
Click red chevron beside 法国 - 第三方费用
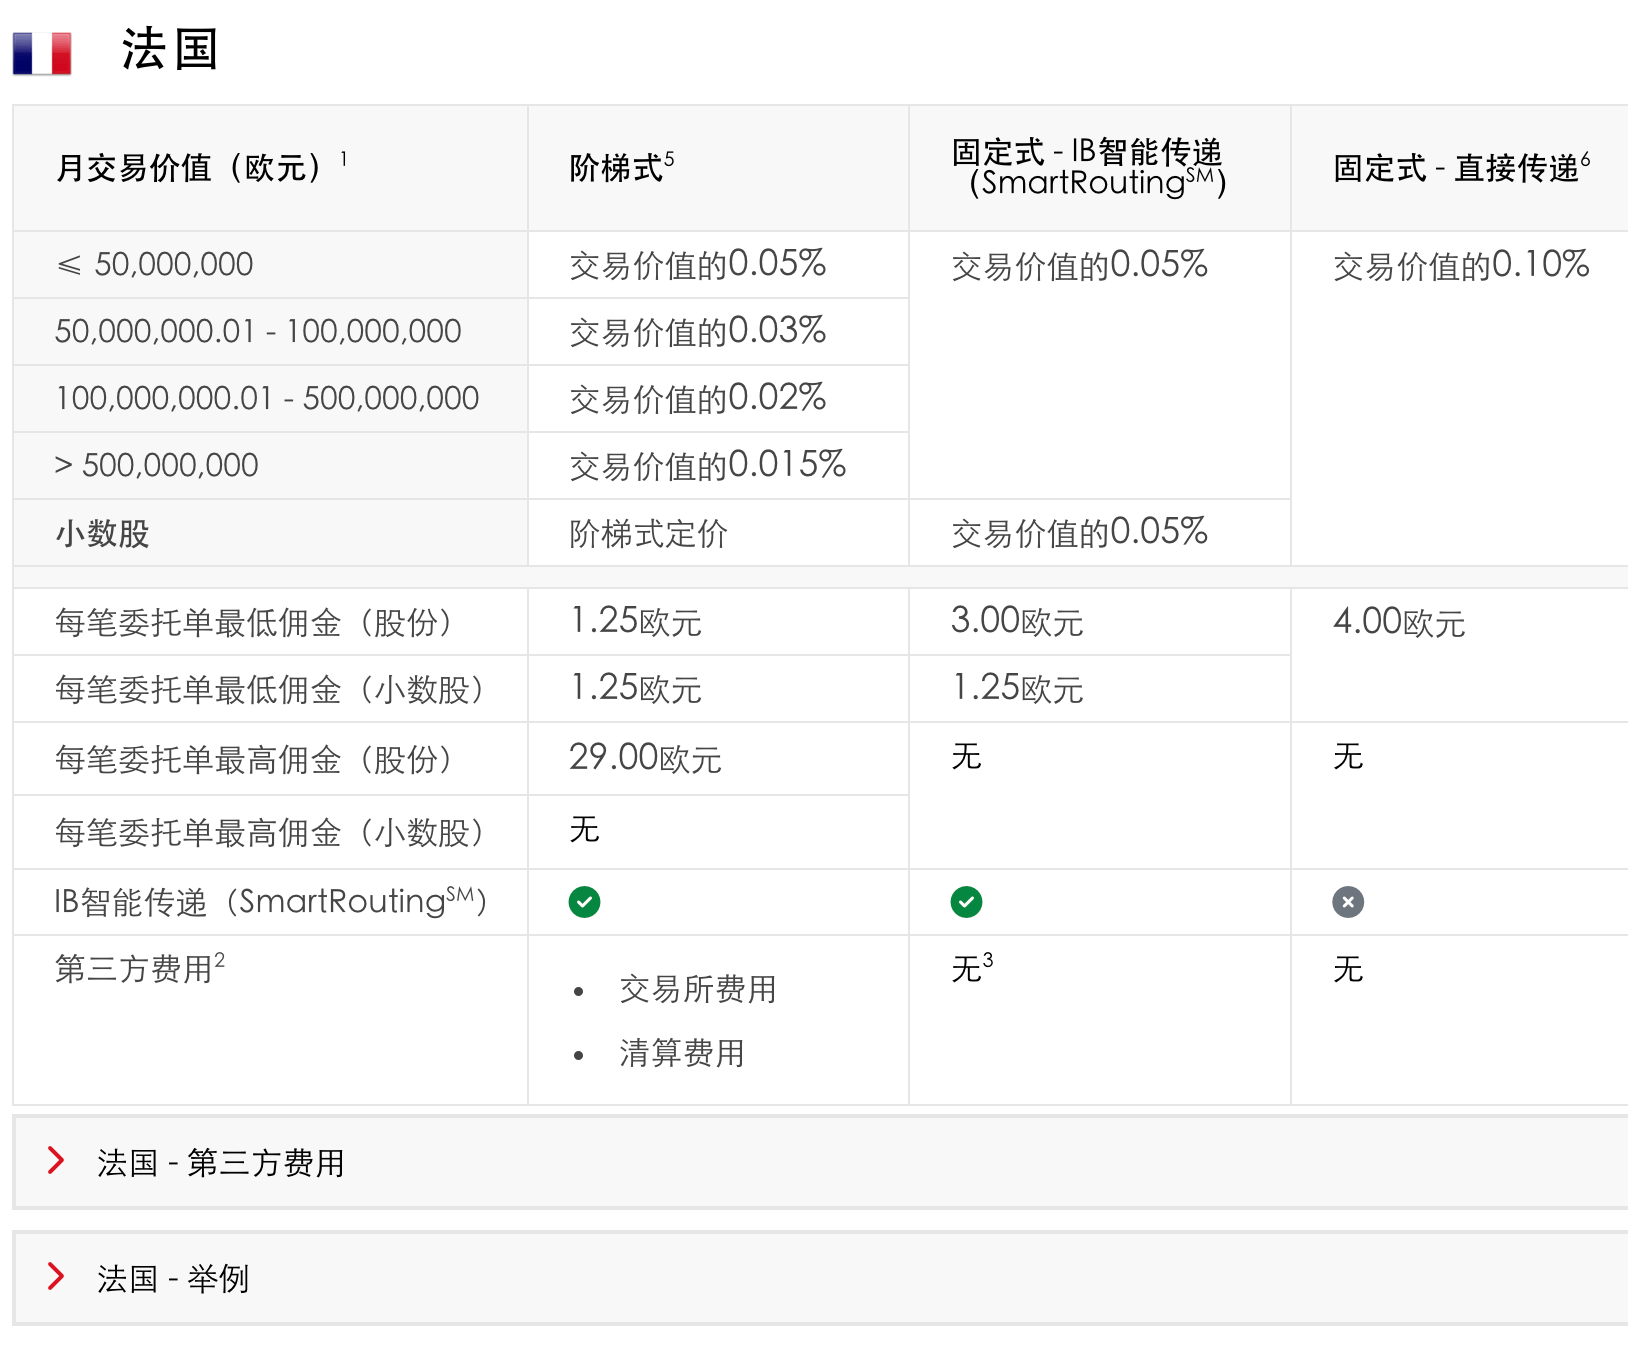point(56,1160)
